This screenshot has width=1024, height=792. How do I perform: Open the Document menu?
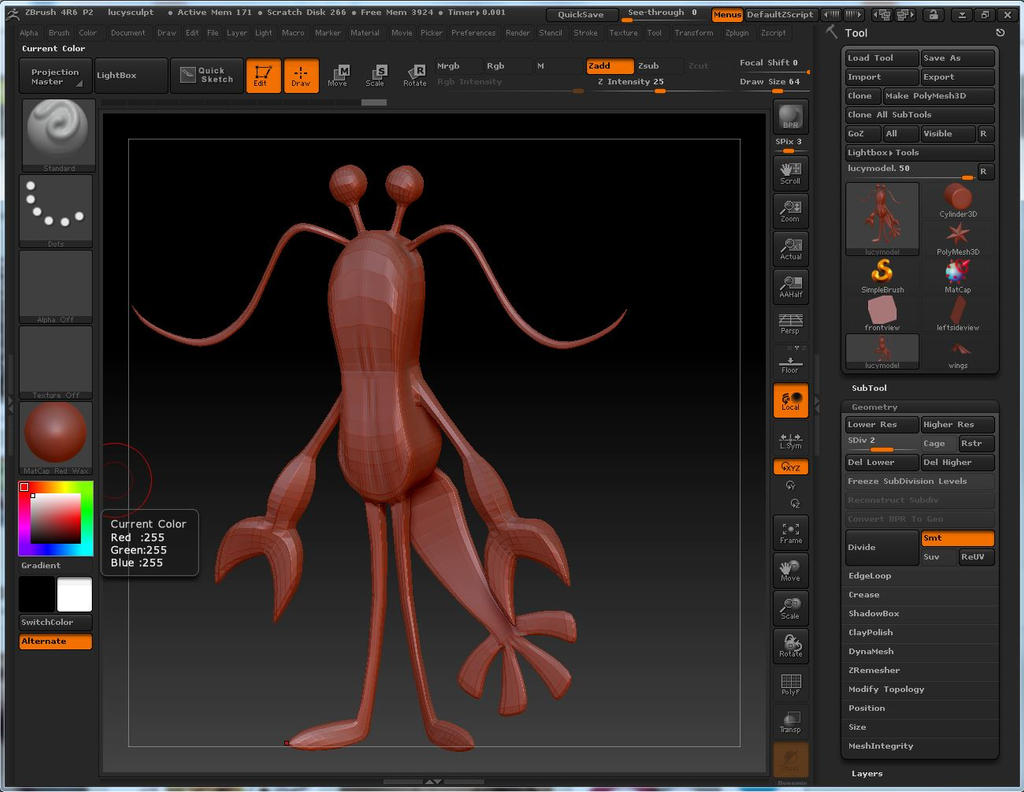coord(128,33)
